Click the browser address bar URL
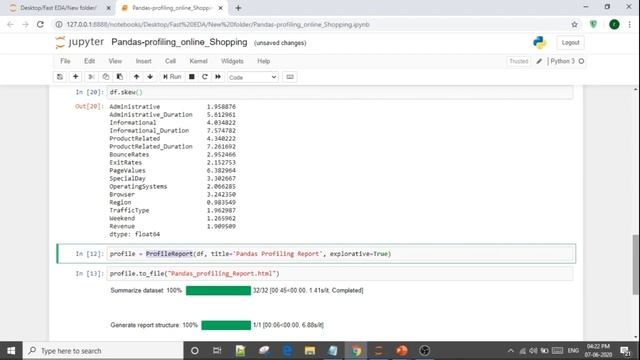This screenshot has width=640, height=360. (x=218, y=24)
